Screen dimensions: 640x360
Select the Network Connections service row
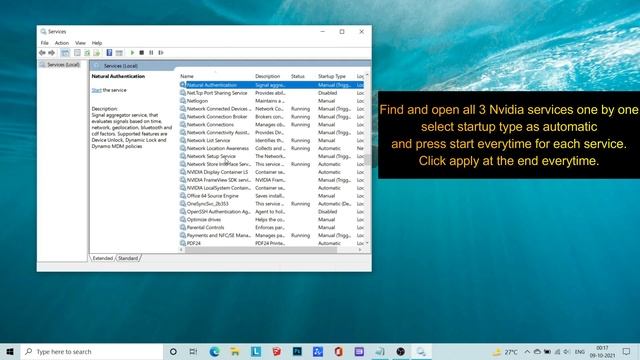[x=271, y=124]
